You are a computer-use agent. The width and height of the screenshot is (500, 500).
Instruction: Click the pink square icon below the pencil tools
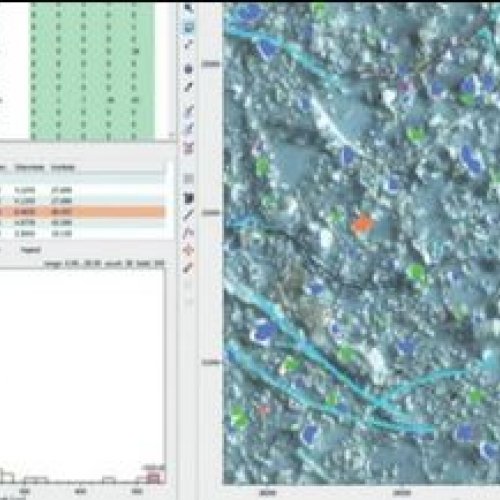click(x=189, y=148)
